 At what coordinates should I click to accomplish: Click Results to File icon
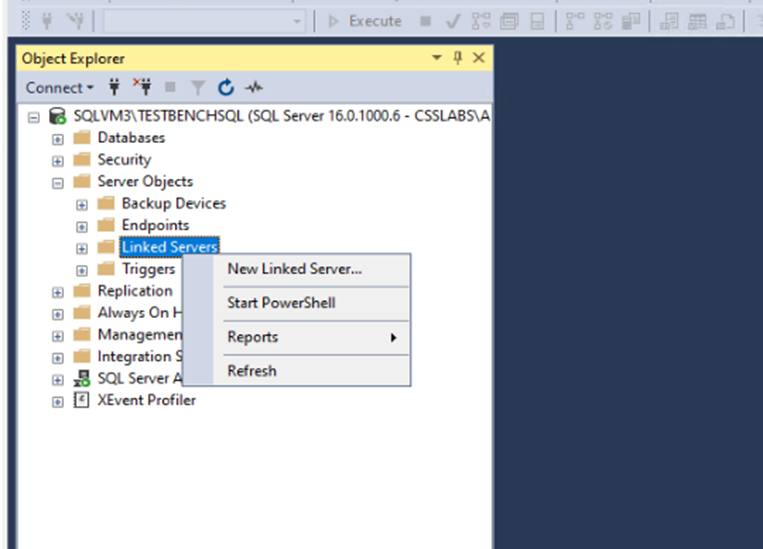[x=725, y=21]
